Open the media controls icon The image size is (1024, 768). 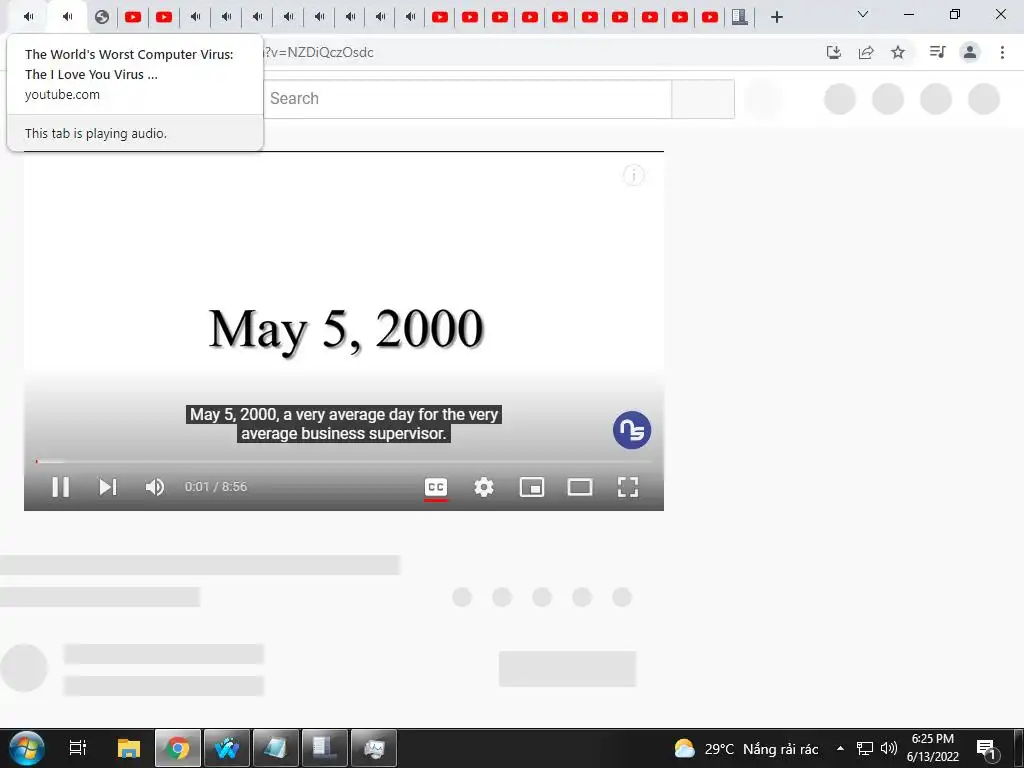point(938,52)
